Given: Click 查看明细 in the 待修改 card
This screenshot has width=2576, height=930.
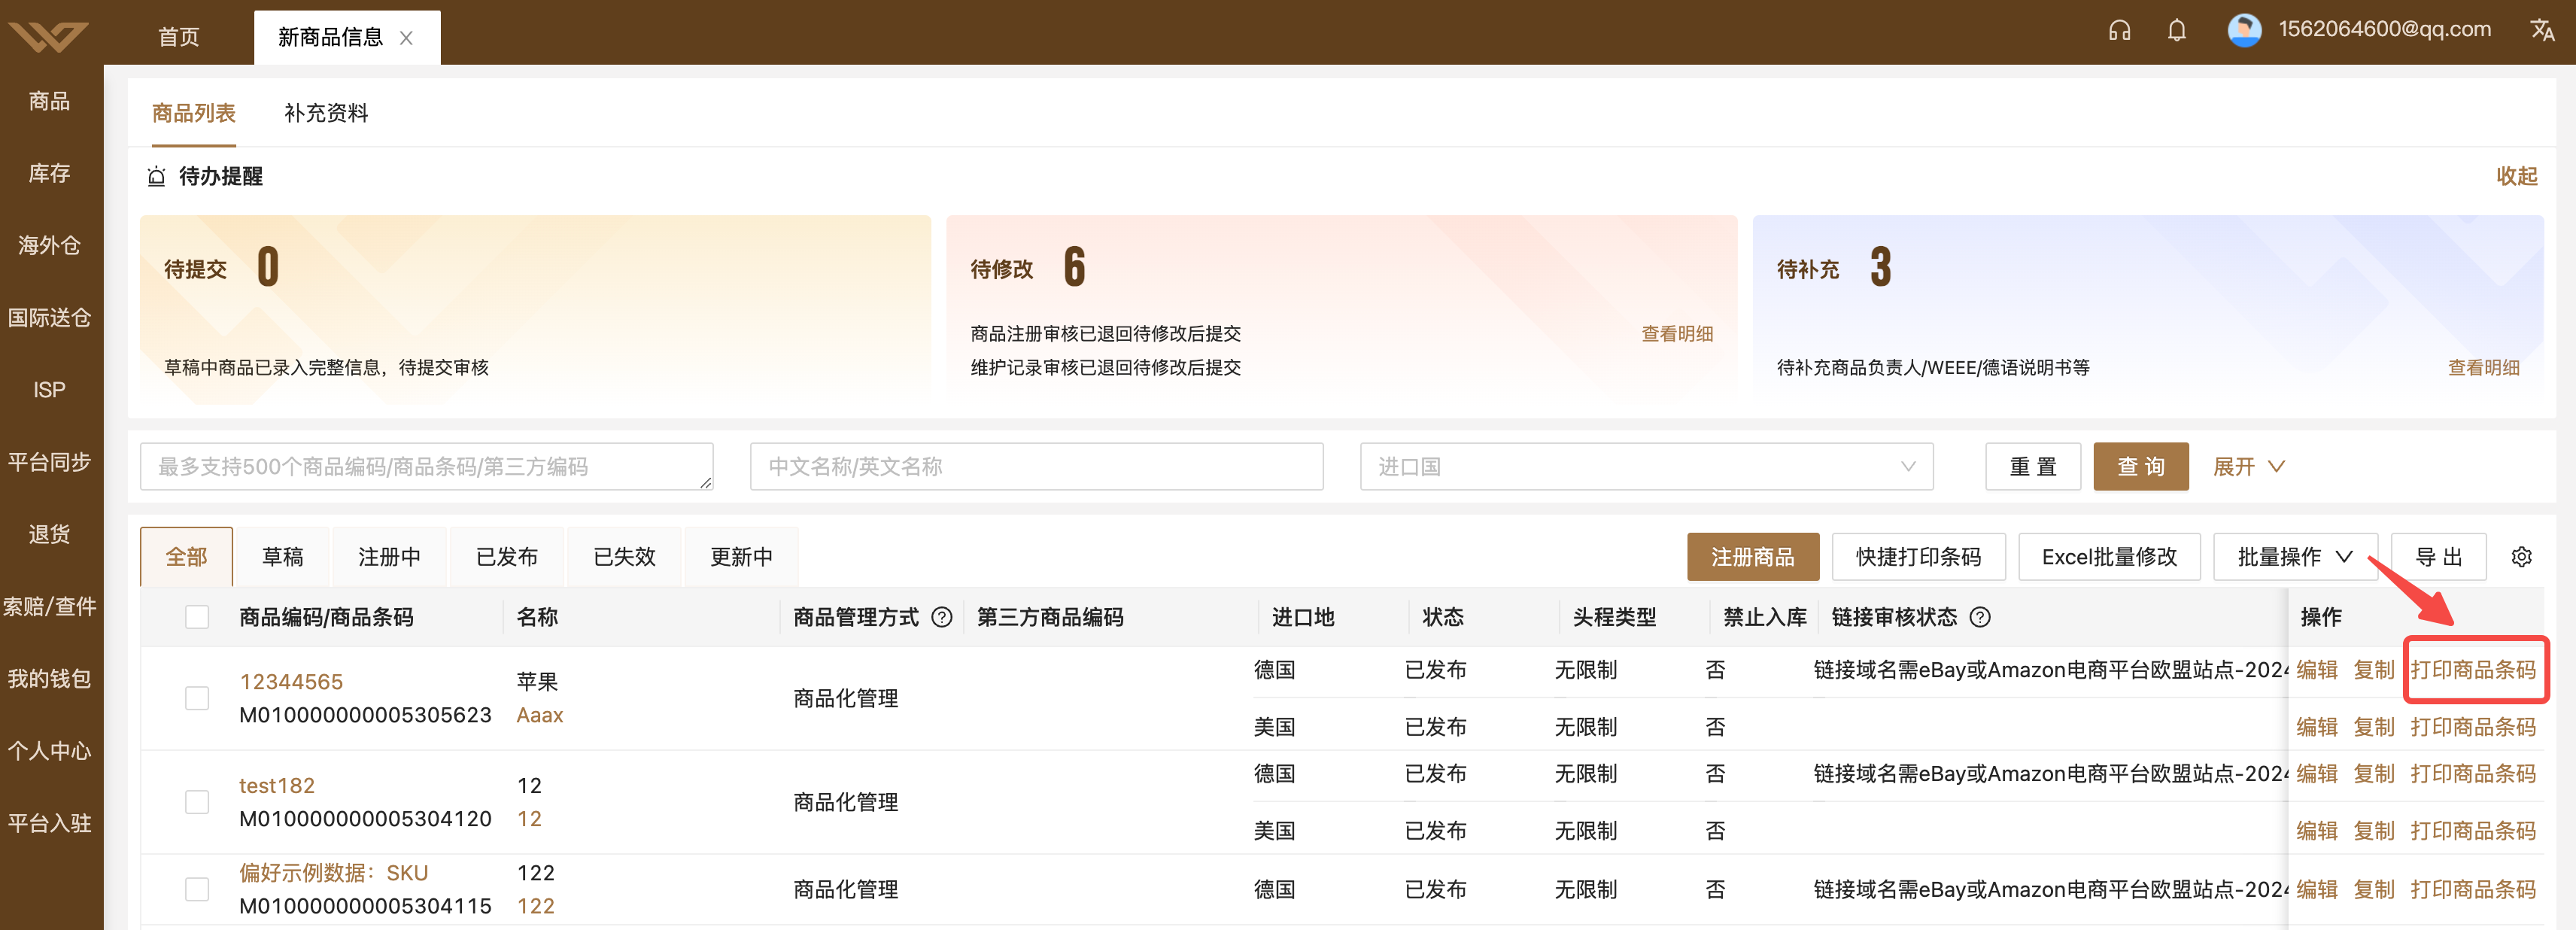Looking at the screenshot, I should [x=1677, y=334].
